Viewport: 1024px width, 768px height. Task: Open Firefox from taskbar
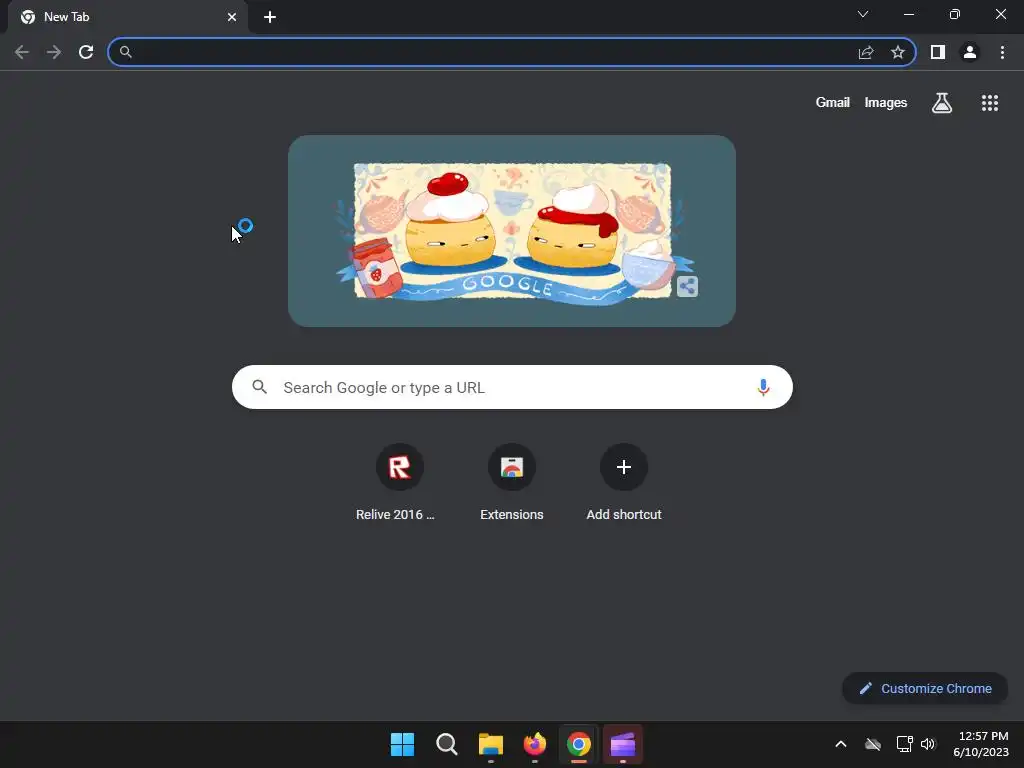coord(535,744)
